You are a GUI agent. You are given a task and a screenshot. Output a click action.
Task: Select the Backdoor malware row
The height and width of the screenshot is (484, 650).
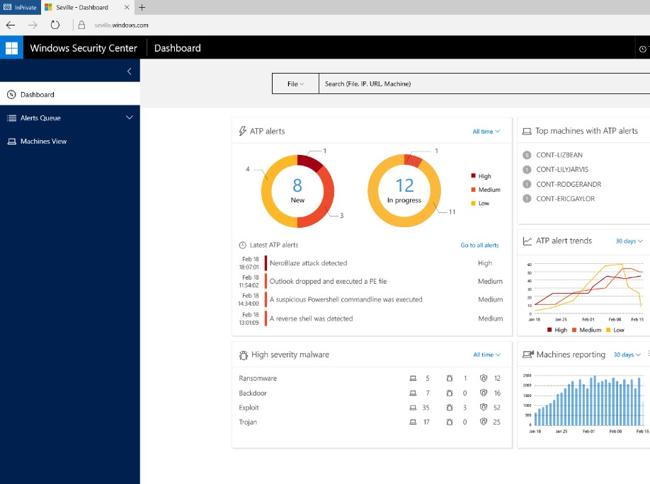[x=370, y=393]
